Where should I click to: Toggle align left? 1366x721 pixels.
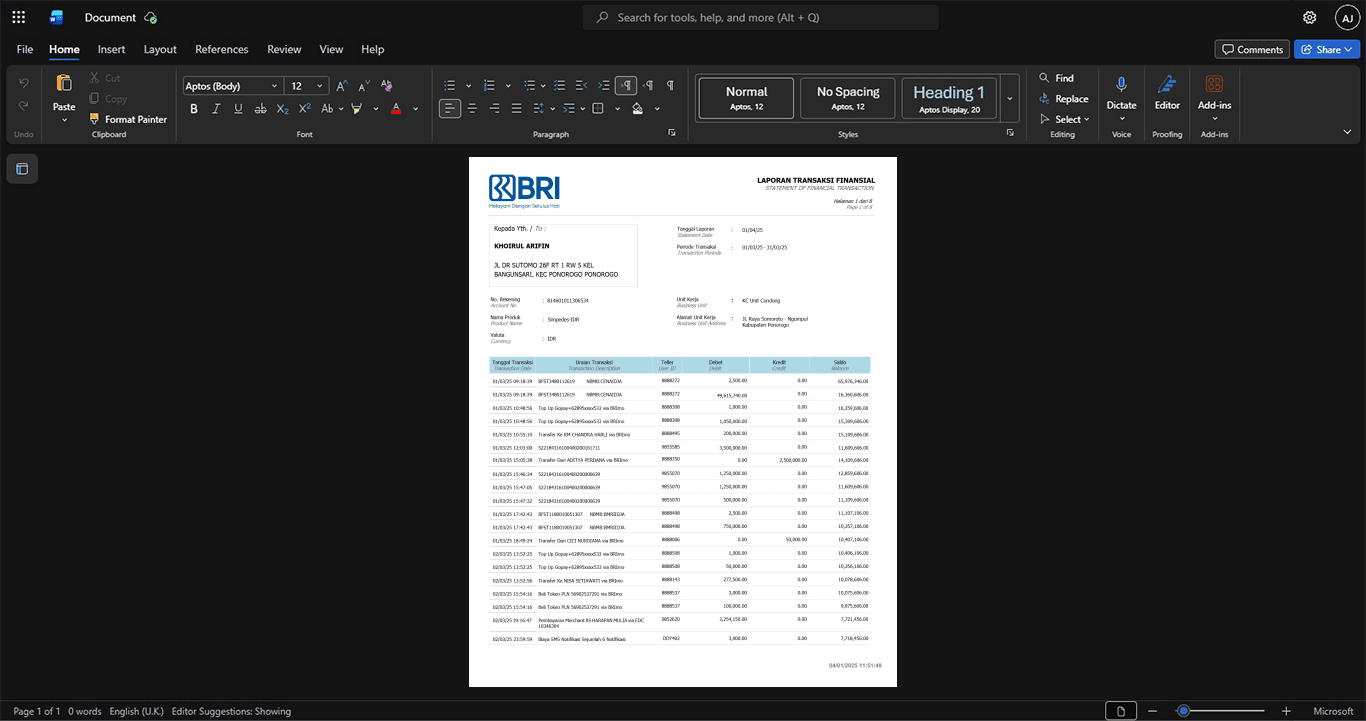click(x=450, y=108)
